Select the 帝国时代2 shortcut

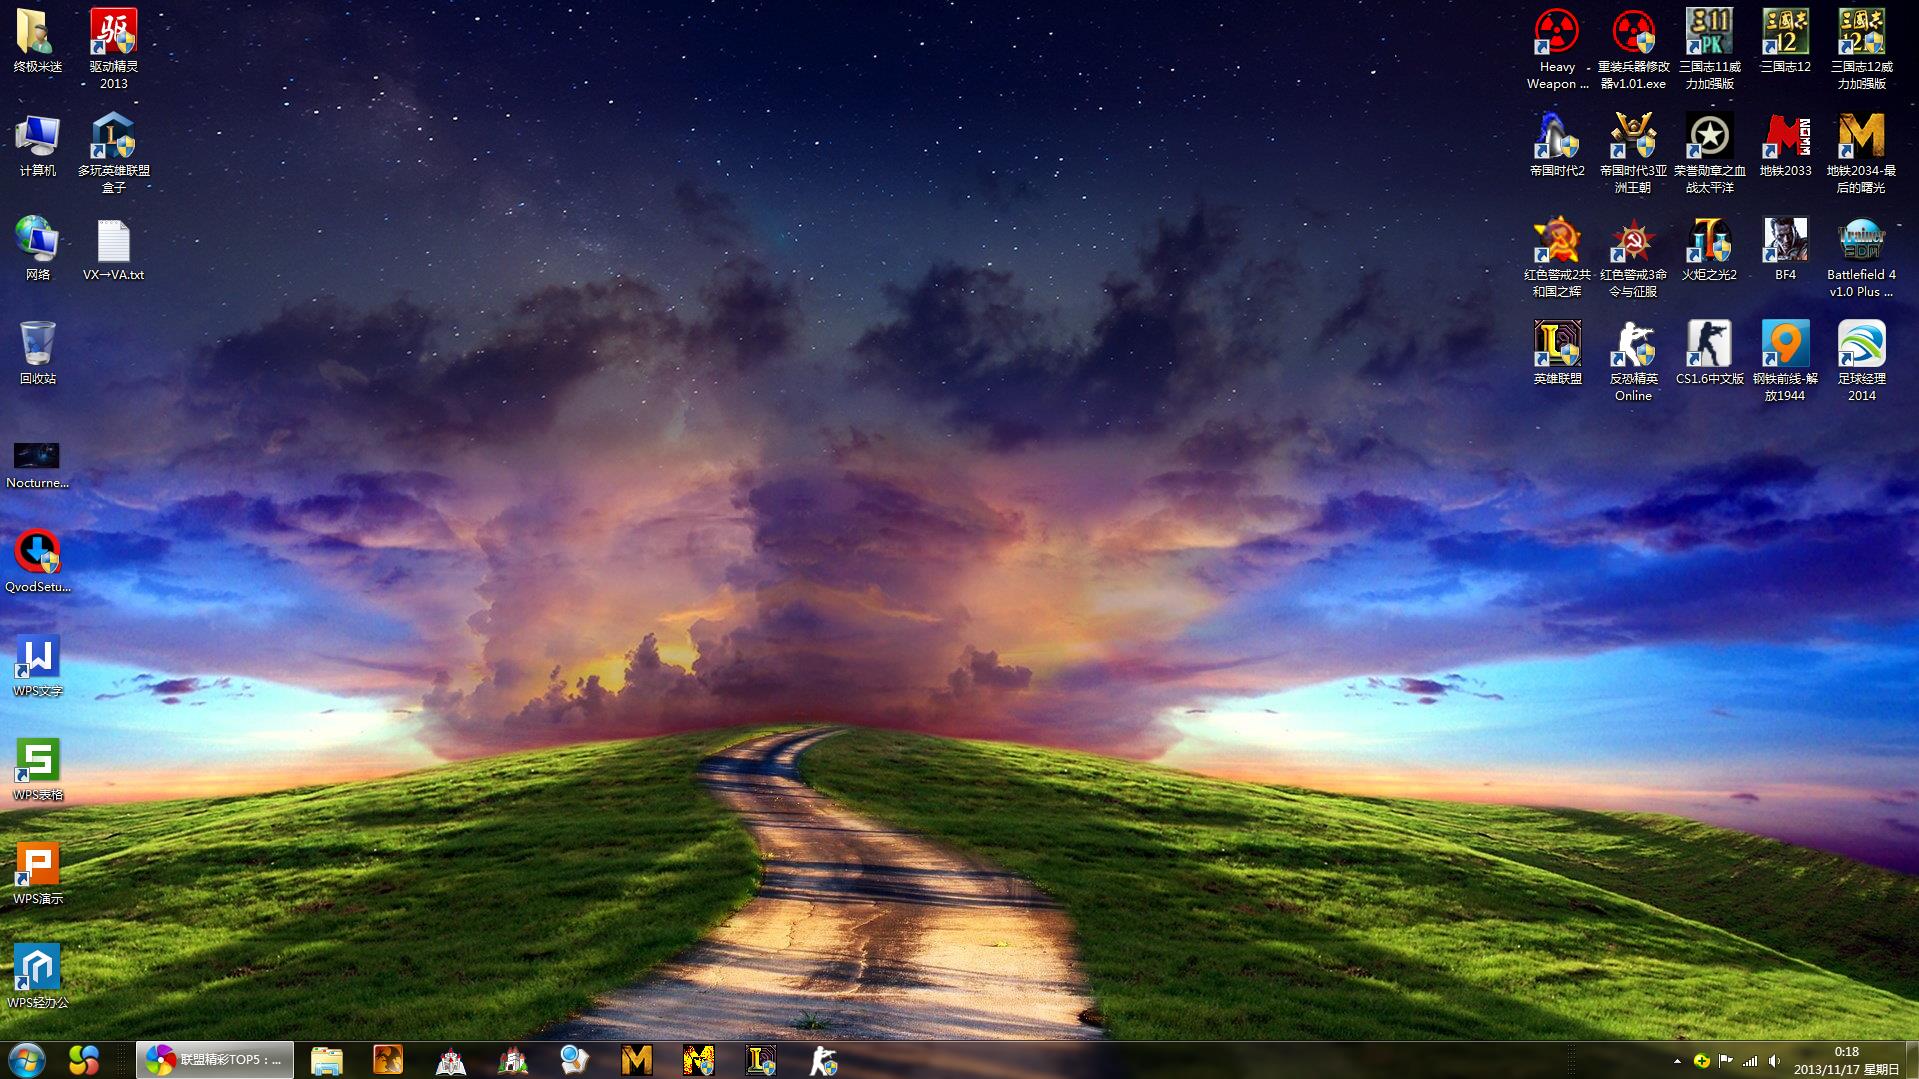click(1557, 145)
